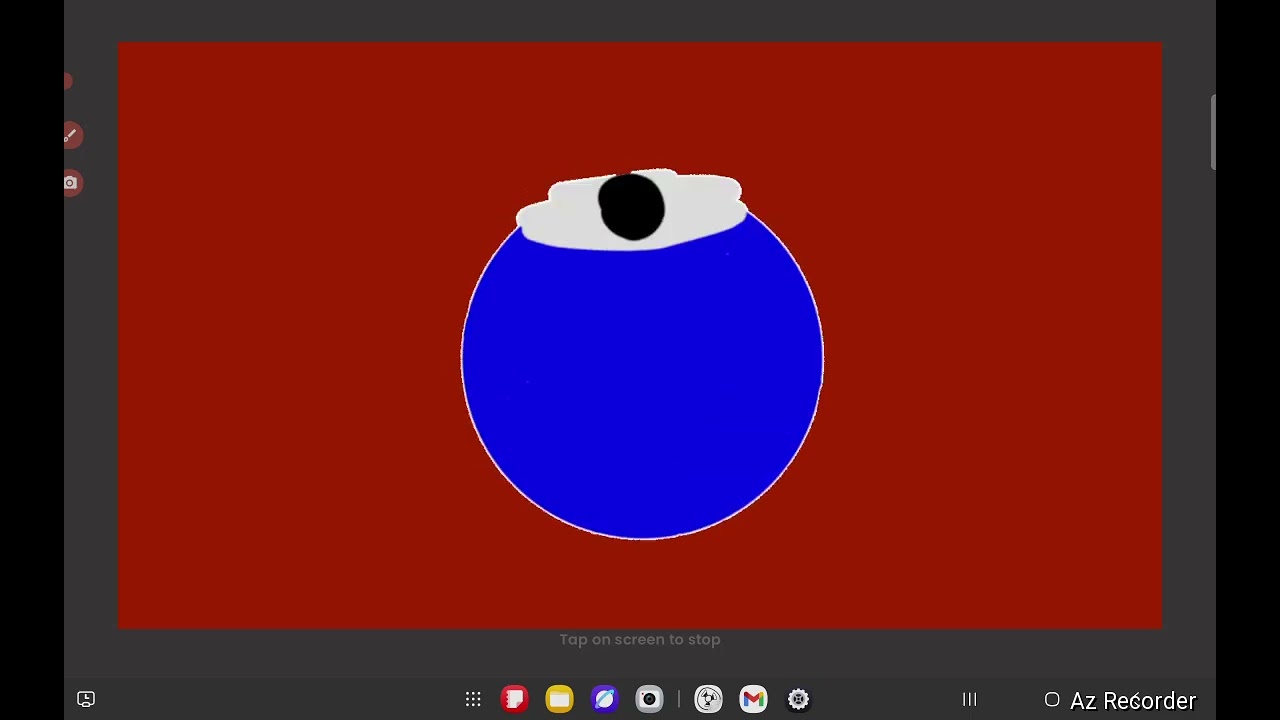Viewport: 1280px width, 720px height.
Task: Click the scrollbar on the right edge
Action: 1213,133
